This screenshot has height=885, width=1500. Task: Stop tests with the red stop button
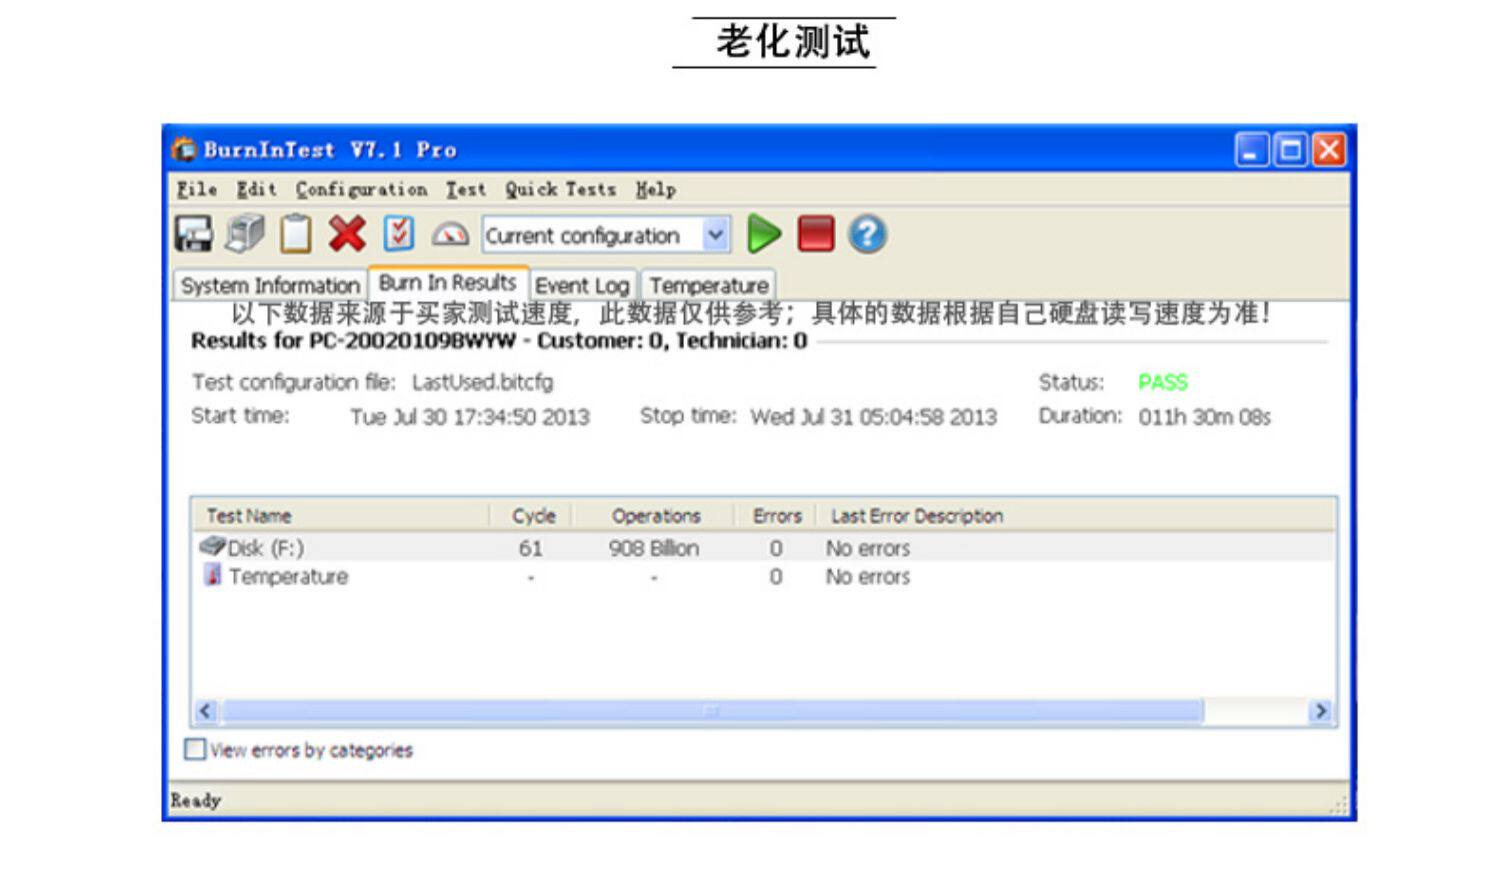pos(816,234)
